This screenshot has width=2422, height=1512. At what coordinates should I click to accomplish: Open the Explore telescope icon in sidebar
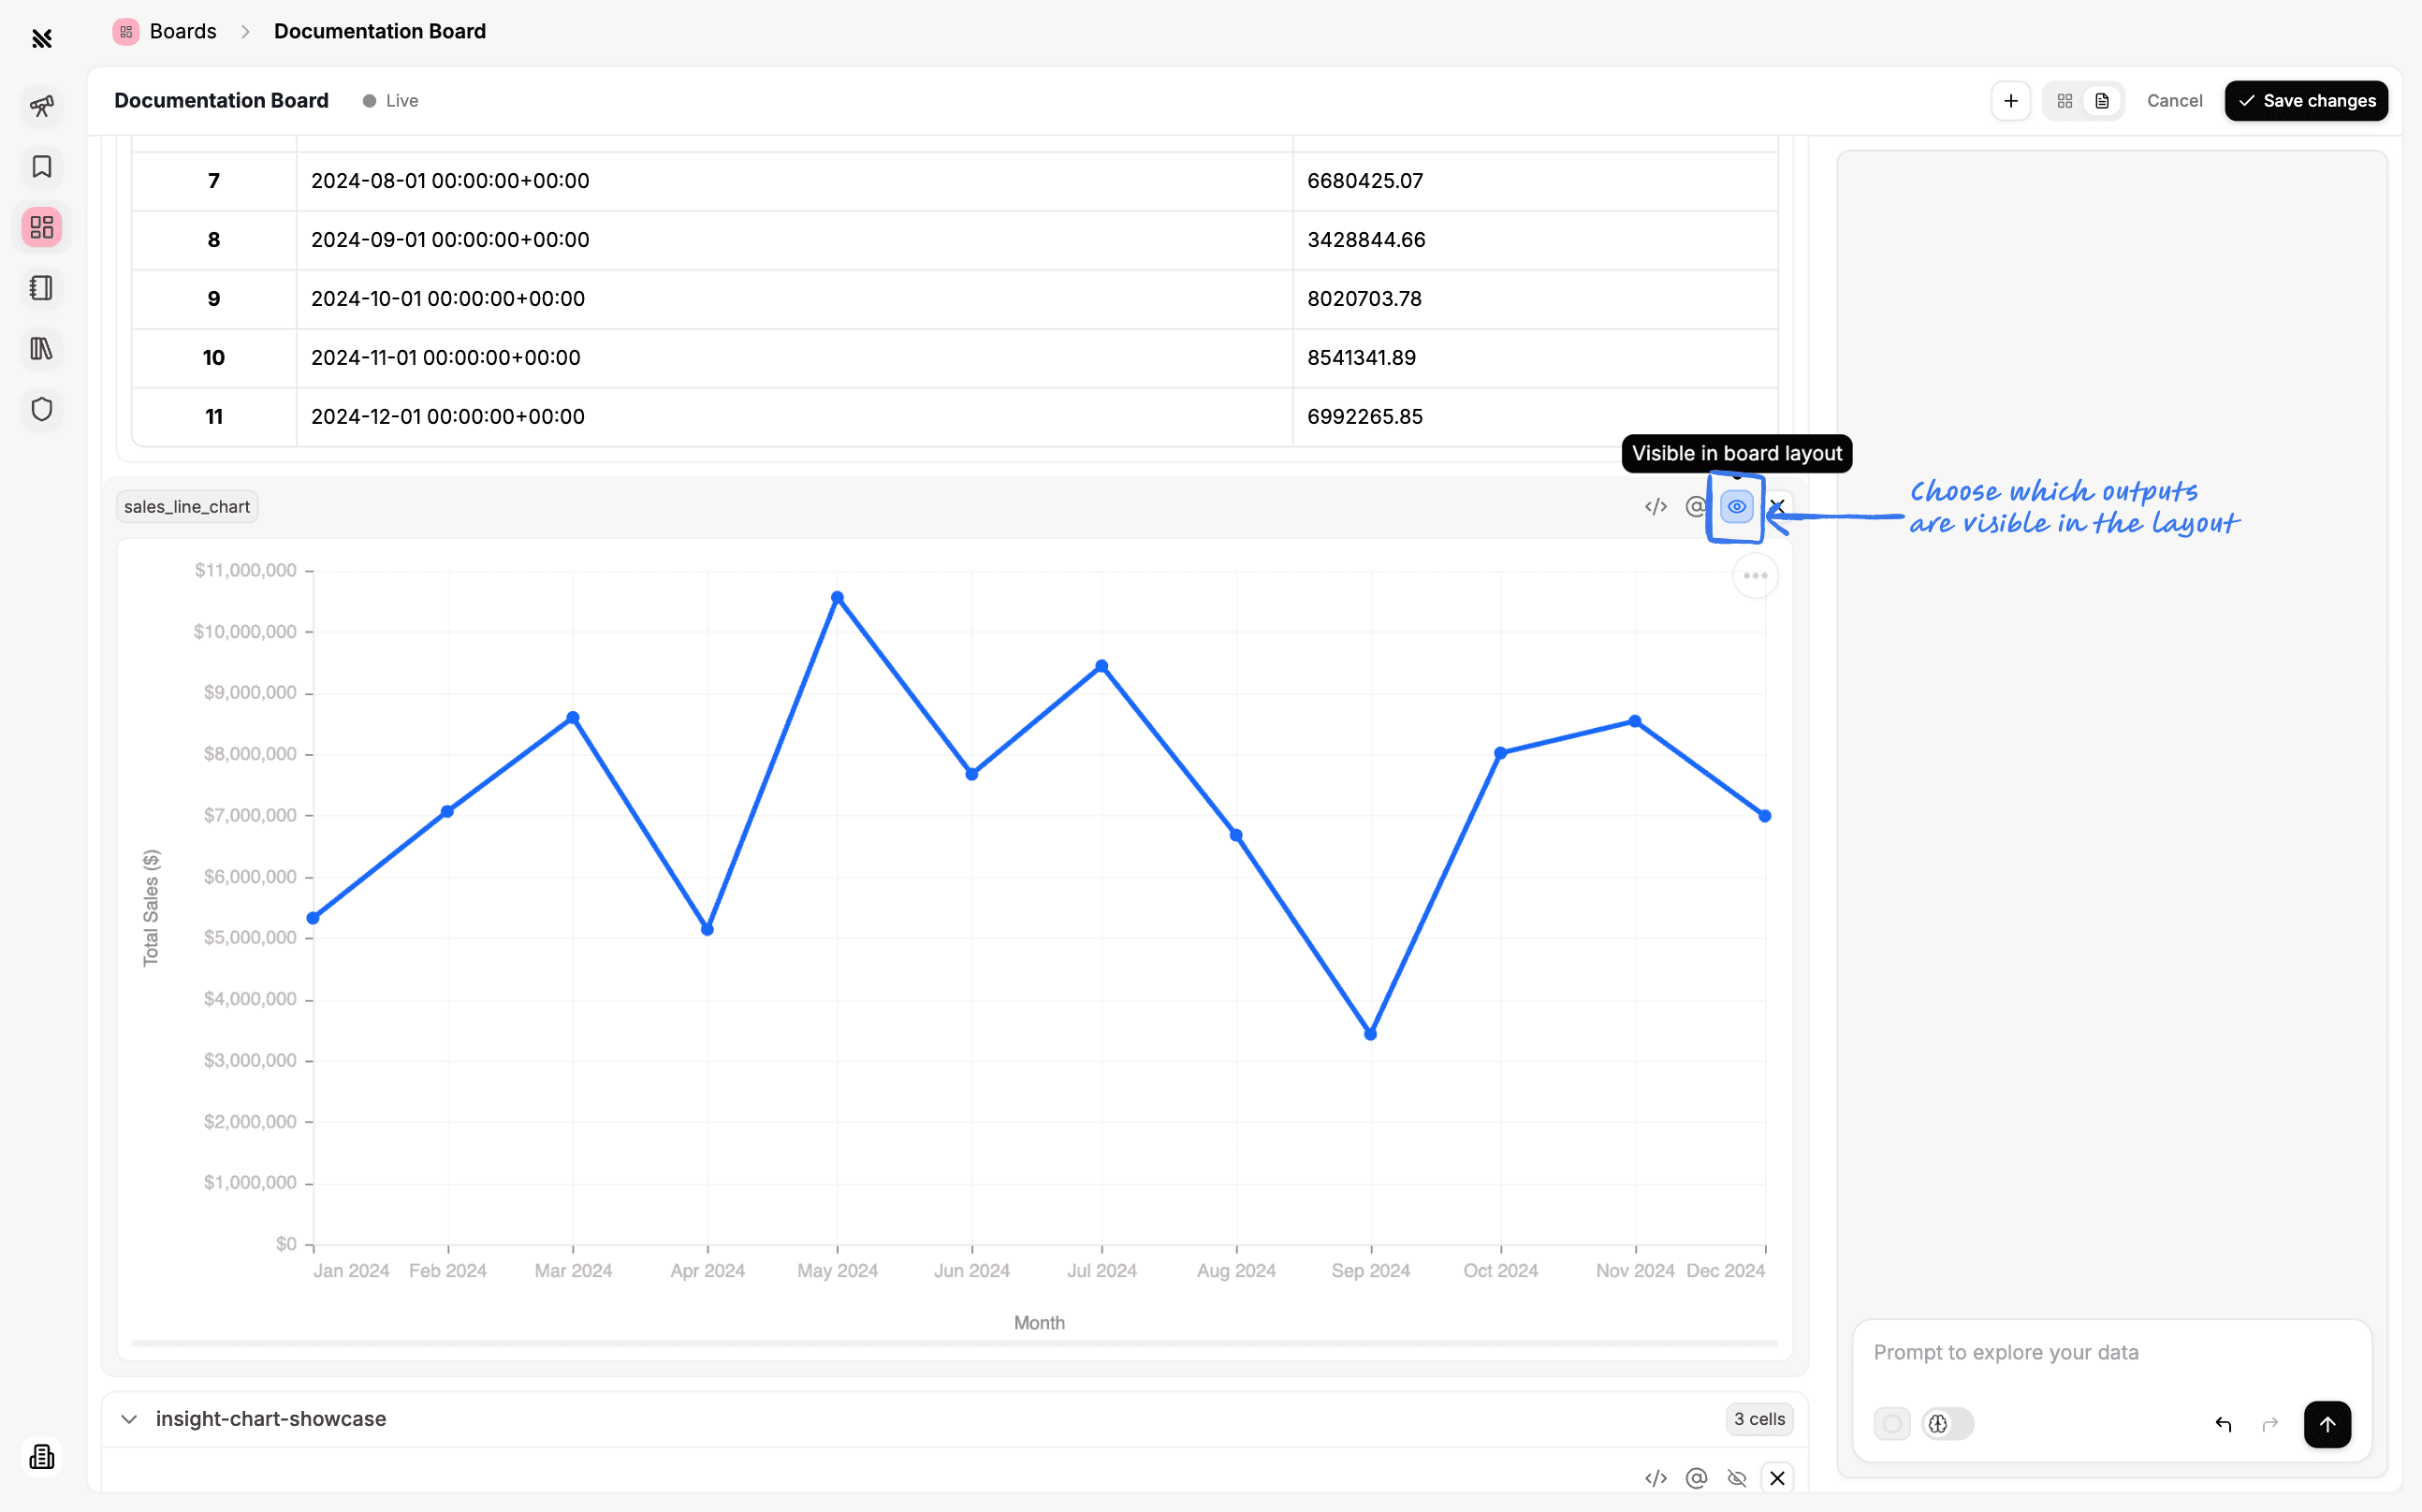[42, 107]
